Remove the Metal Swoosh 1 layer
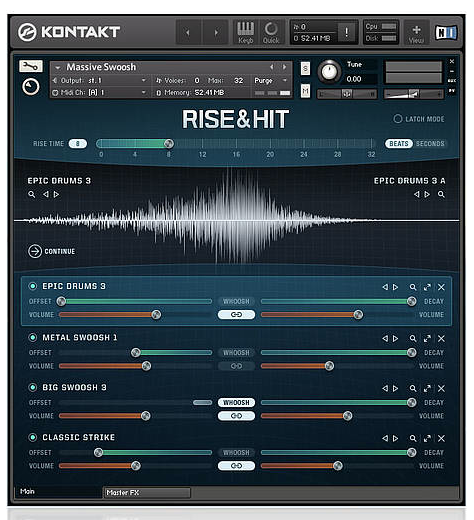The image size is (474, 520). coord(441,338)
